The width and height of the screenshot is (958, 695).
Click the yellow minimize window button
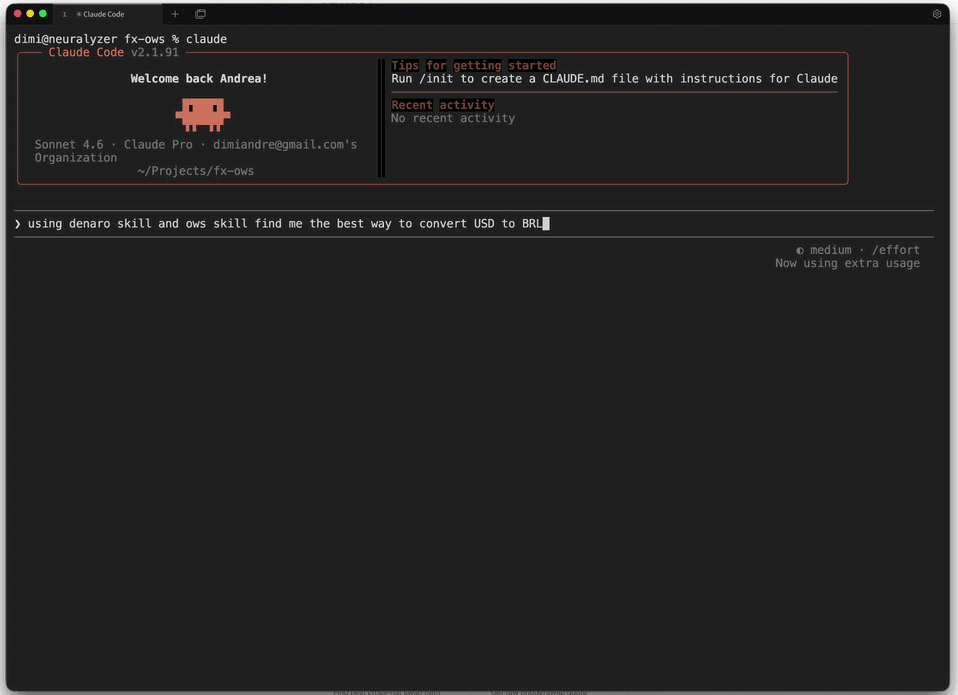(x=30, y=13)
